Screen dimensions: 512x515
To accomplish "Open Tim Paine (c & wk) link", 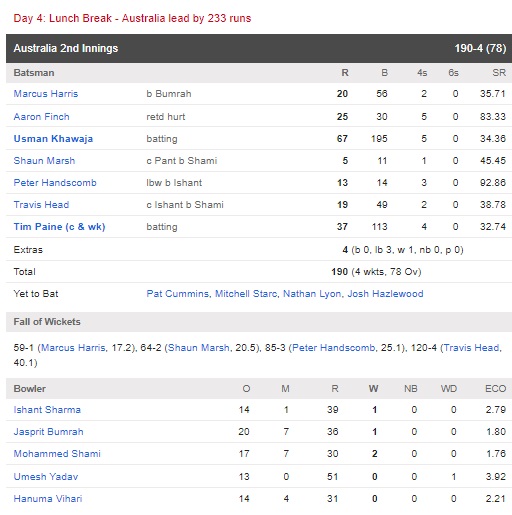I will point(59,227).
